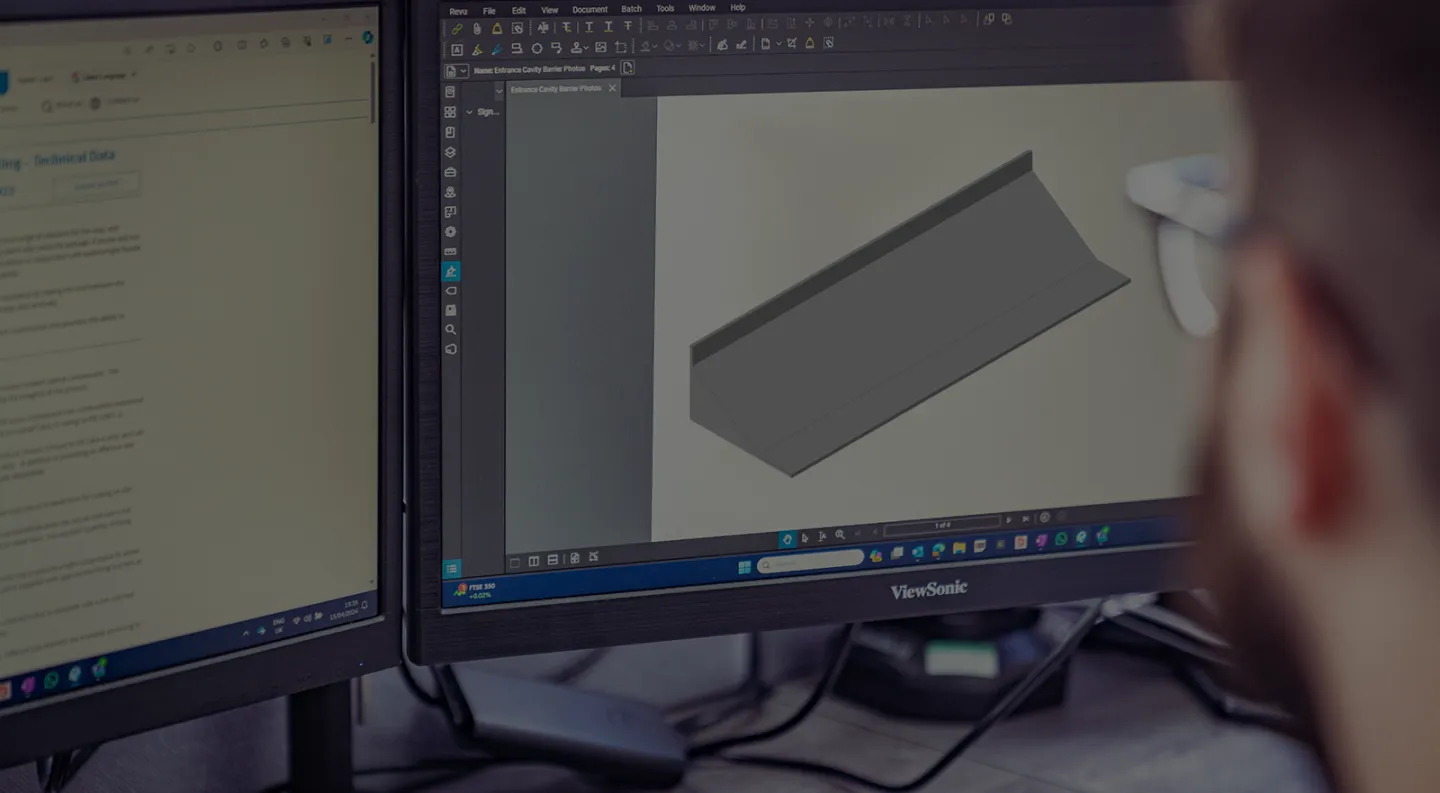
Task: Click the Image markup tool icon
Action: pyautogui.click(x=600, y=47)
